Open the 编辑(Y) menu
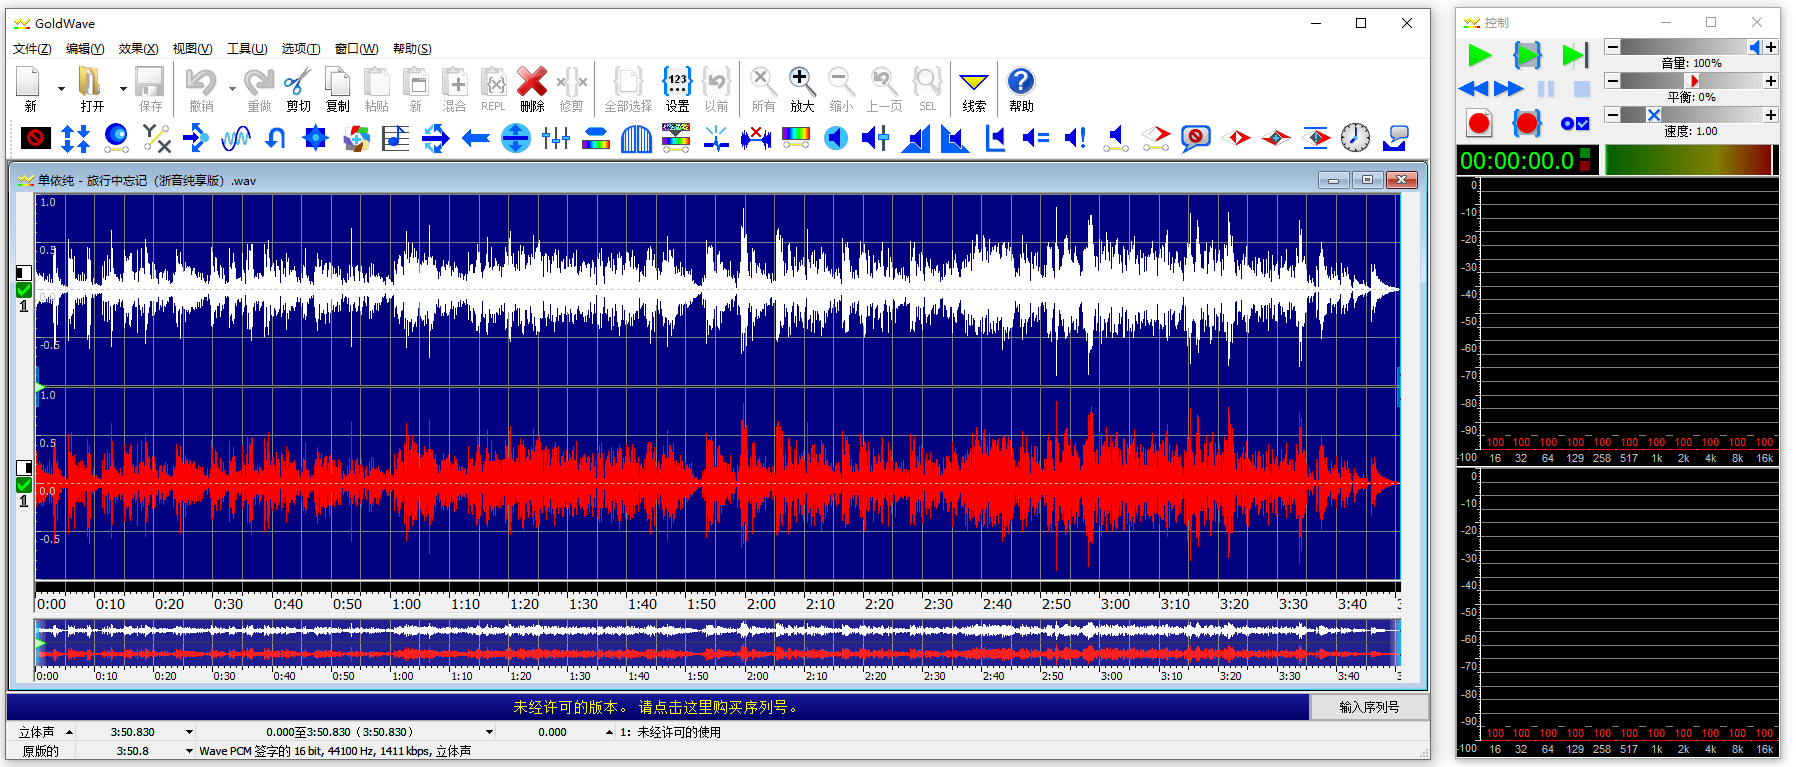 click(x=85, y=48)
